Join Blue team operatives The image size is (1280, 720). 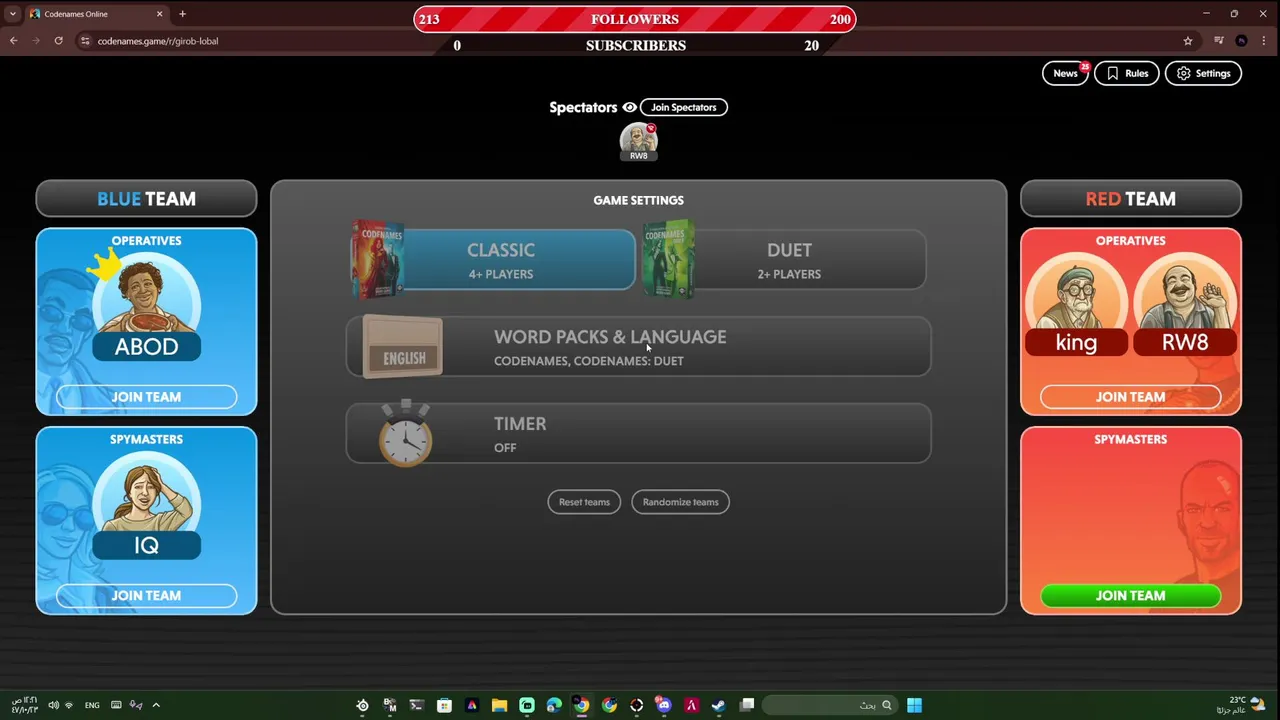pyautogui.click(x=146, y=397)
